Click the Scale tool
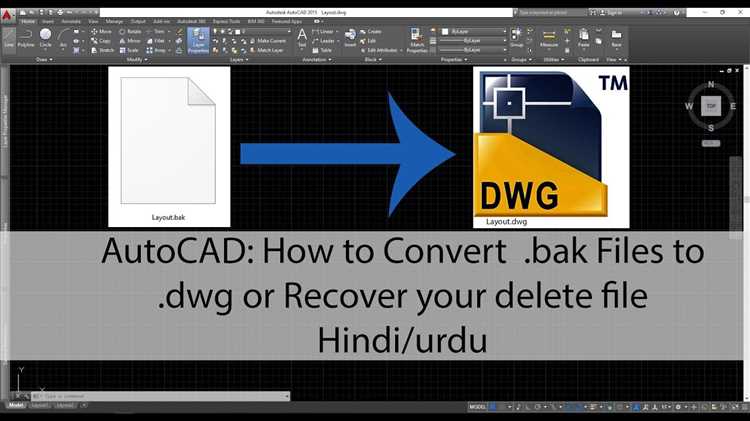 129,50
